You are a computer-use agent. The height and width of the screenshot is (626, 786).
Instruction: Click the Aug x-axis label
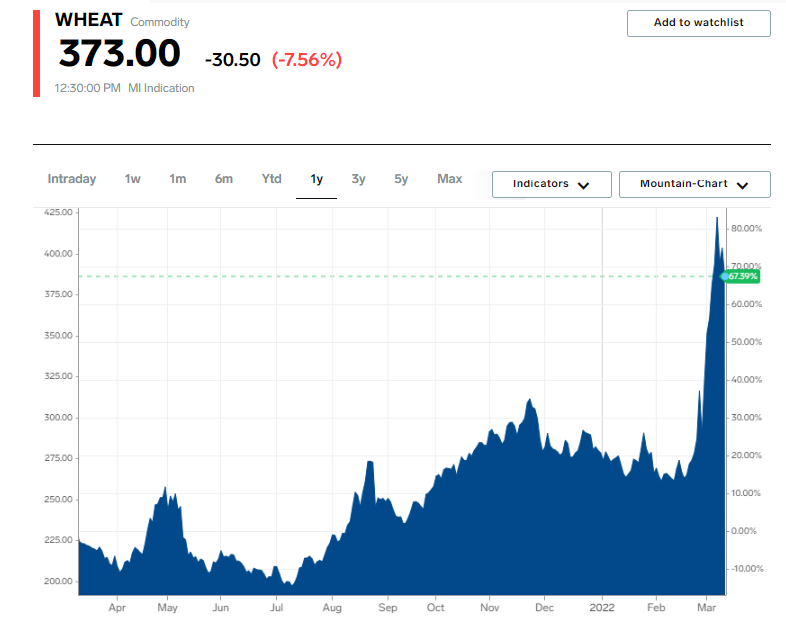pos(332,607)
